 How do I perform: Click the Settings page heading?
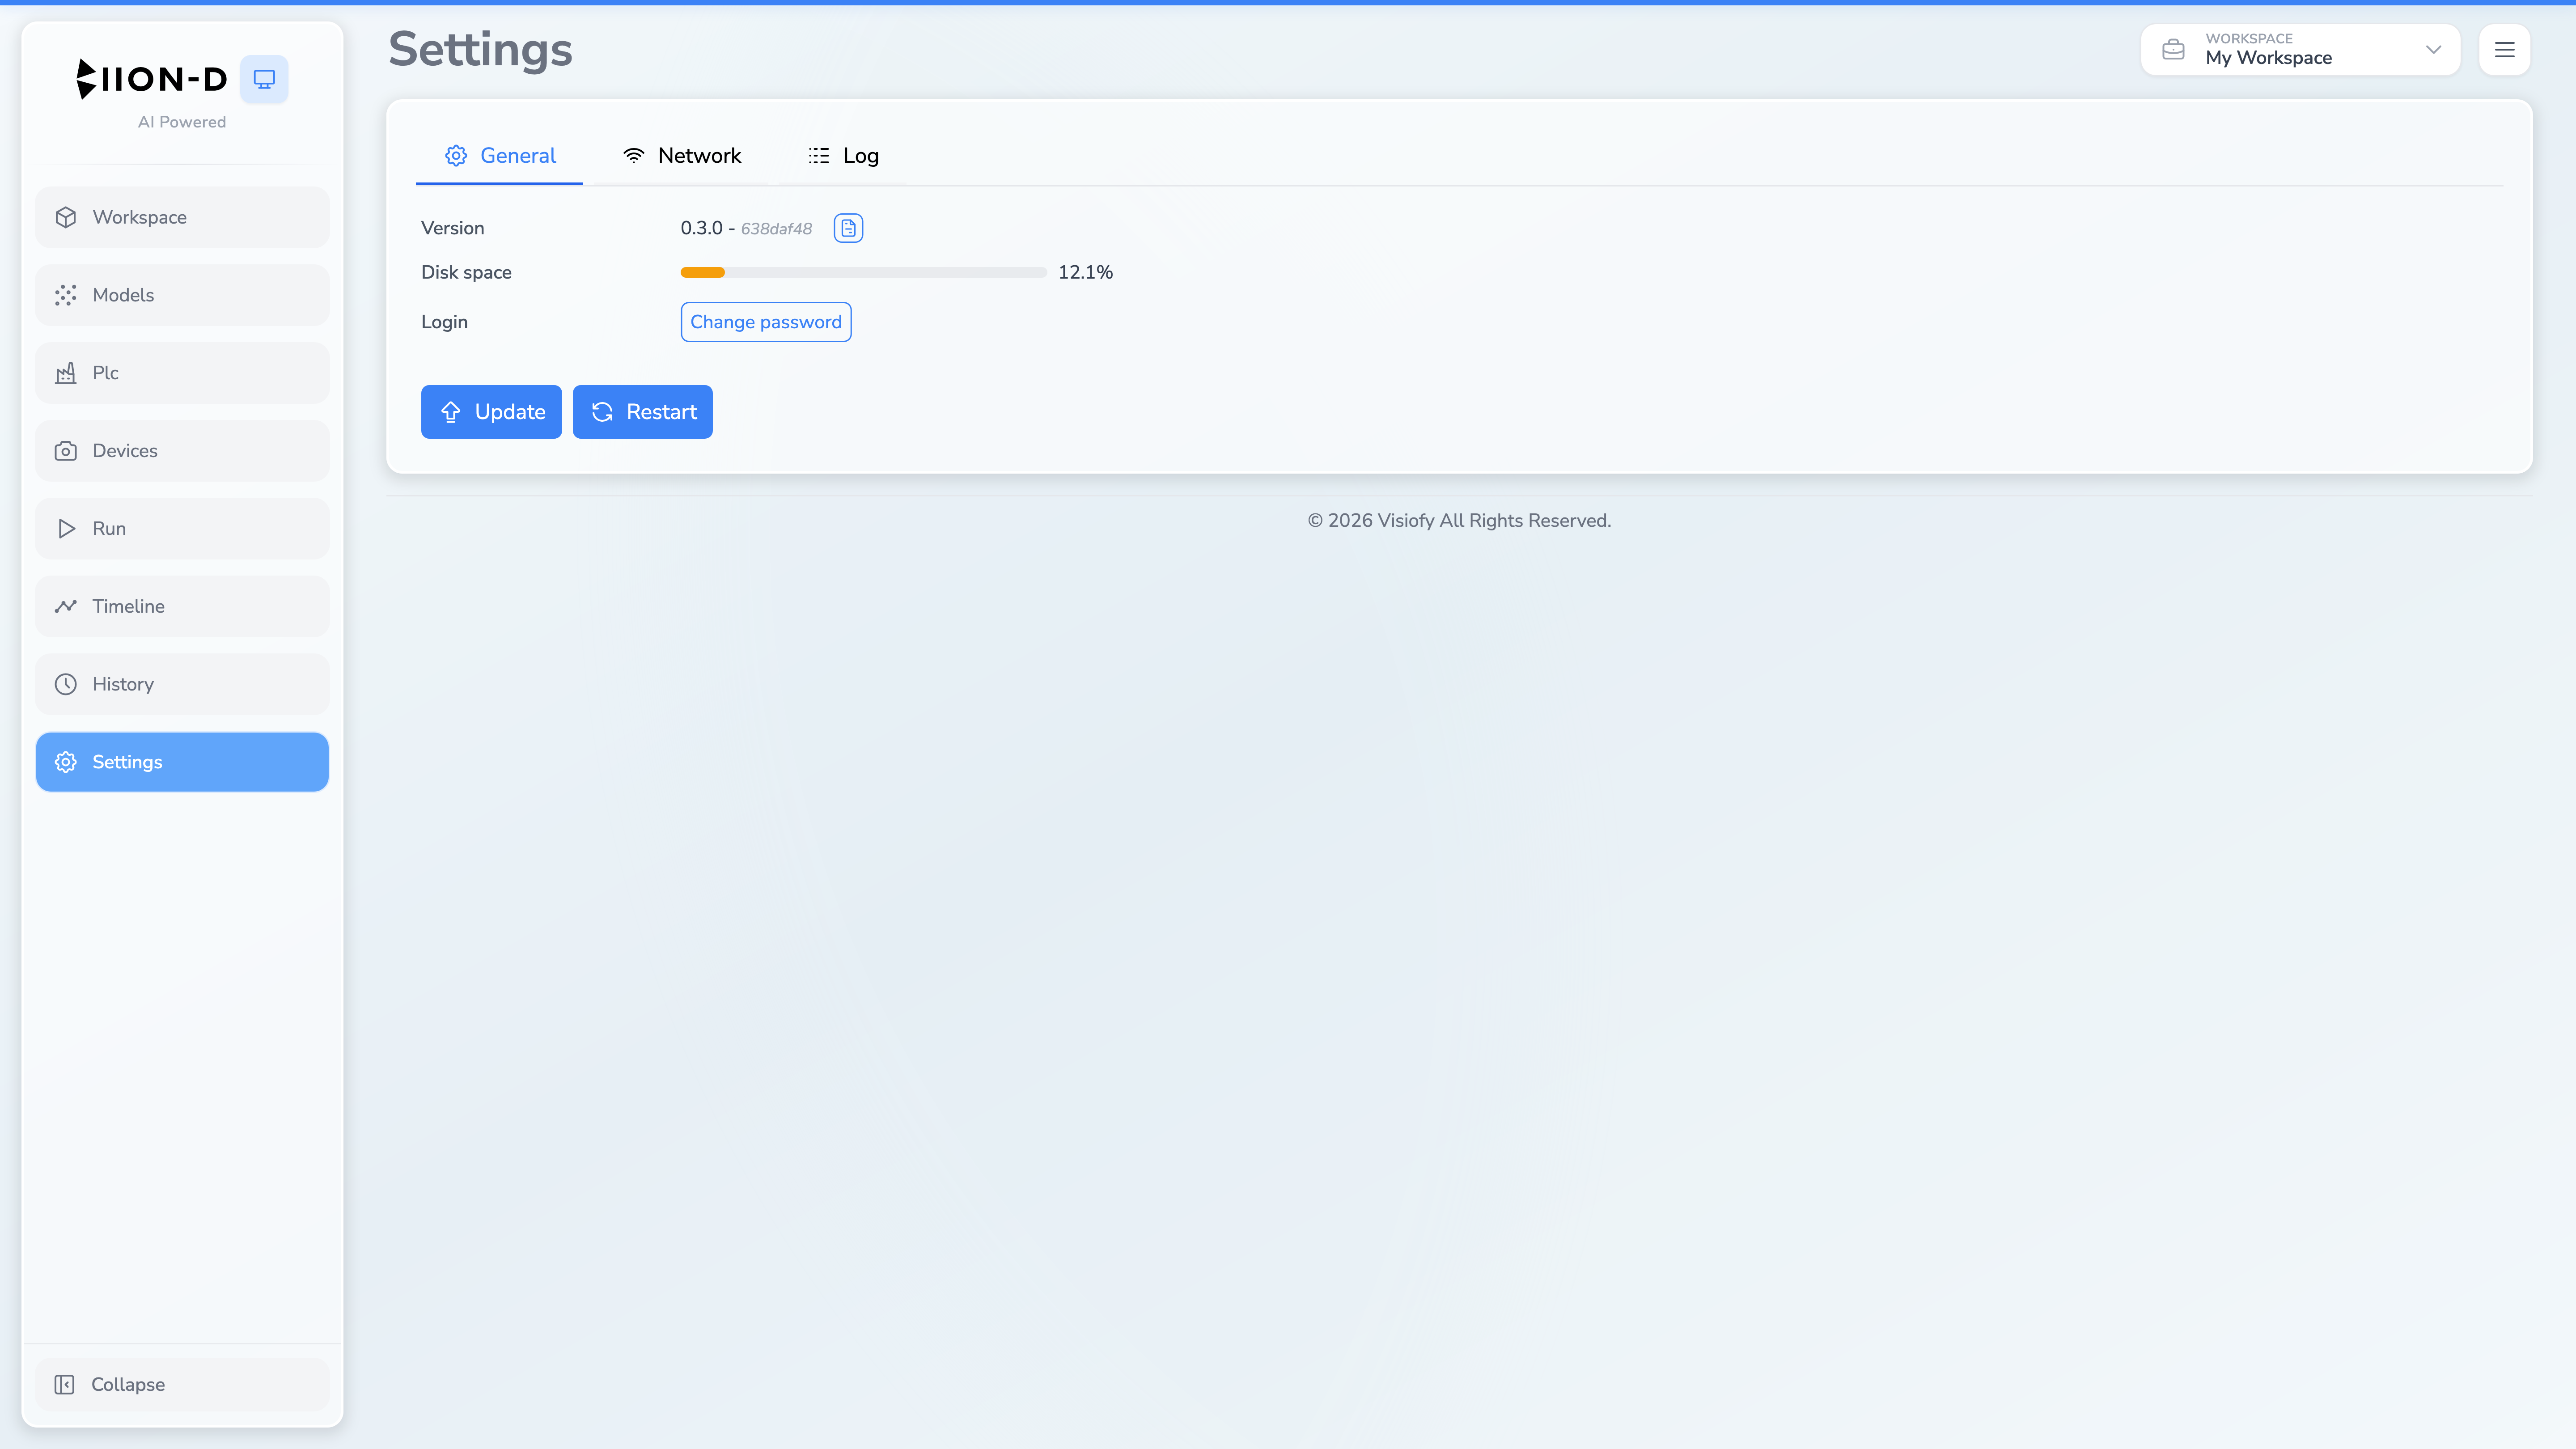point(480,50)
